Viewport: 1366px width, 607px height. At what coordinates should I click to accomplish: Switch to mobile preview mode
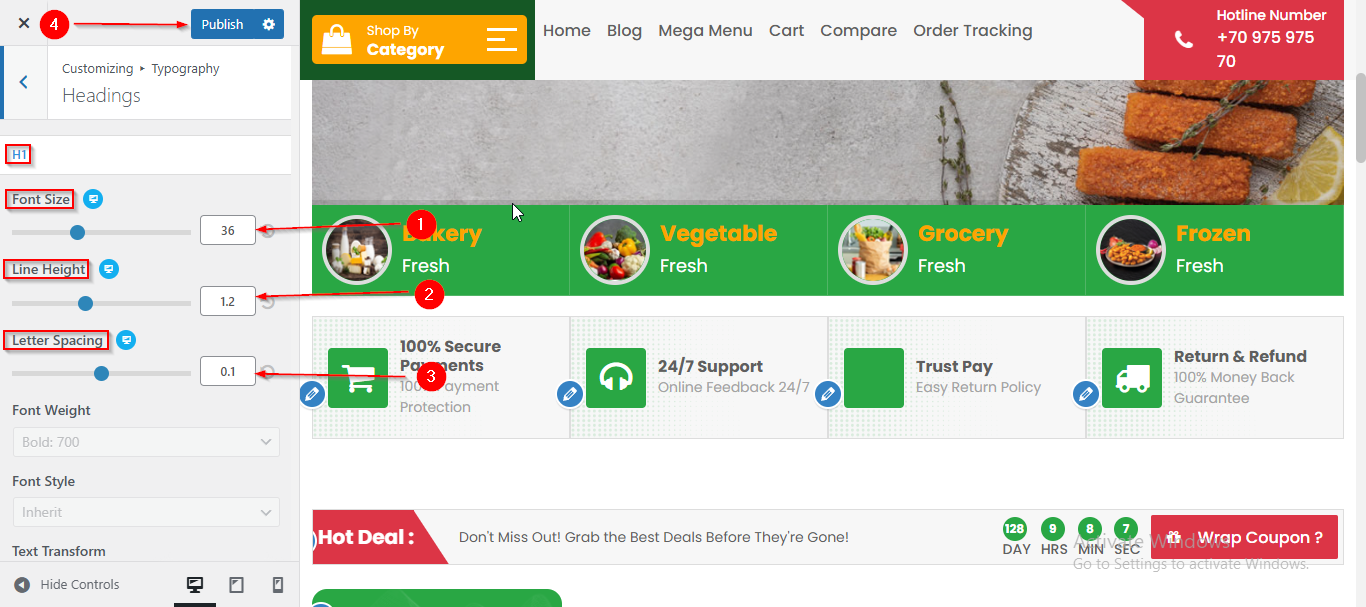coord(278,585)
